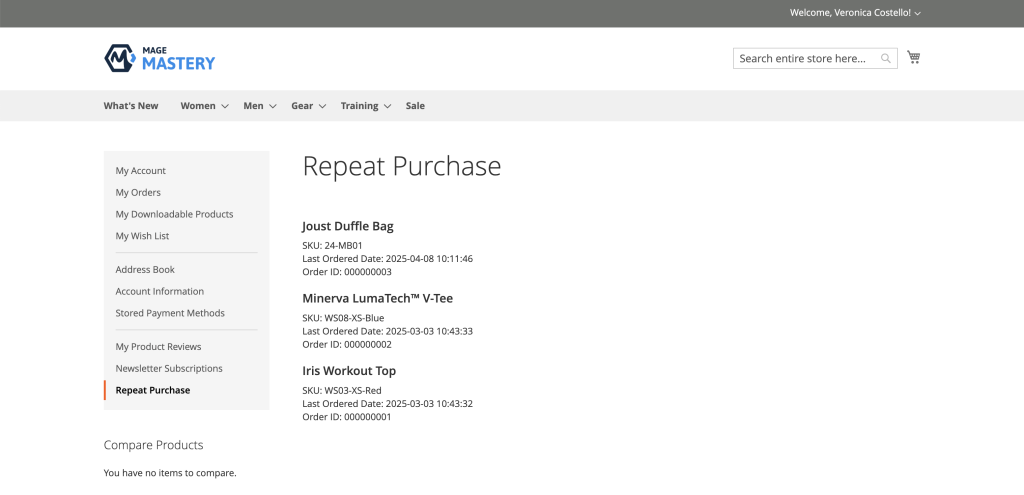Open the Sale menu item

[x=415, y=106]
